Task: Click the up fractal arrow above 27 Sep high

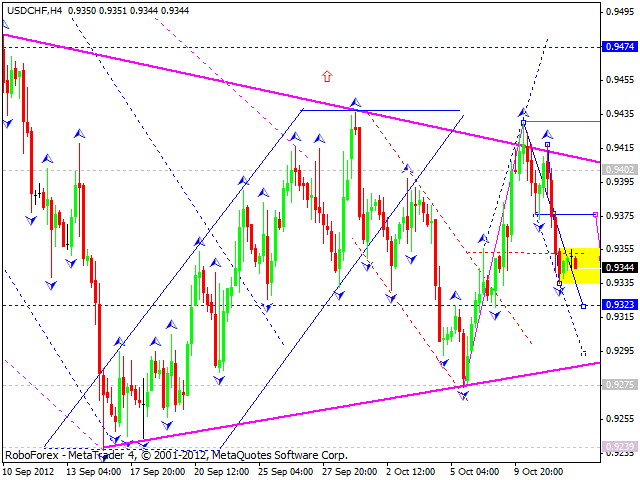Action: [x=355, y=102]
